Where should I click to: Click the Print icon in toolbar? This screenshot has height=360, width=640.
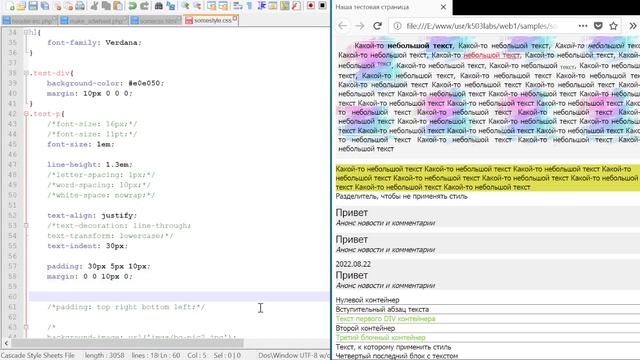80,6
